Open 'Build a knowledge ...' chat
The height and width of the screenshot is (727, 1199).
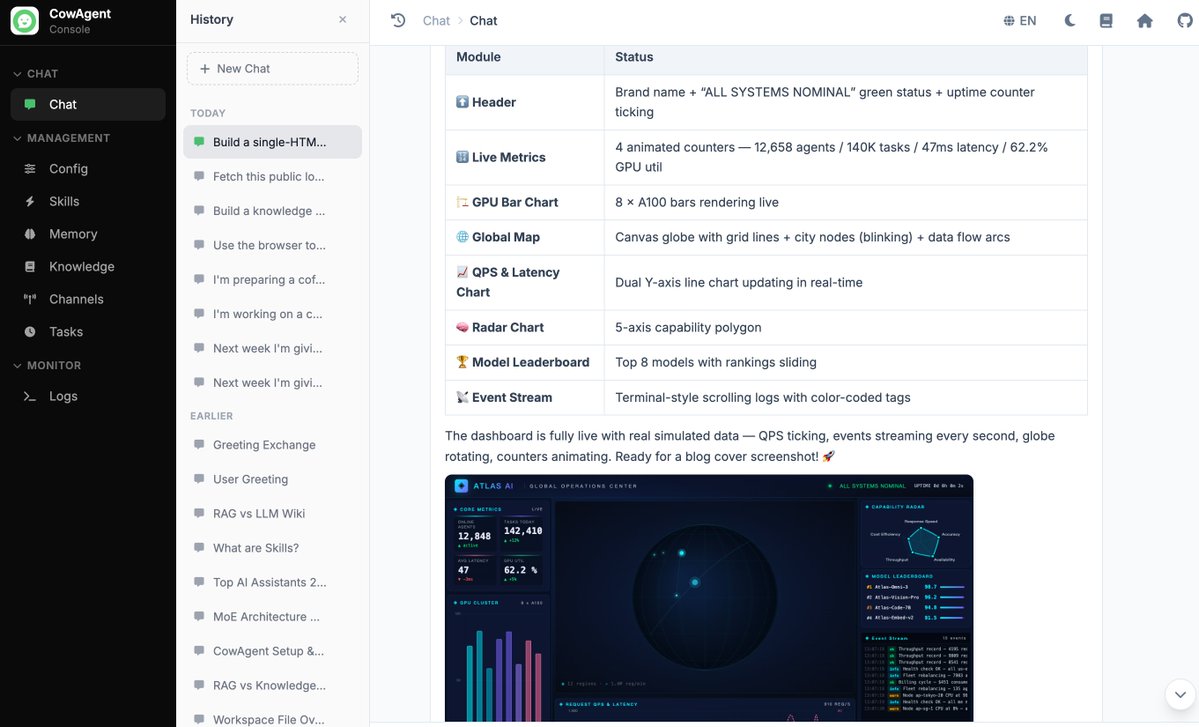[x=272, y=211]
